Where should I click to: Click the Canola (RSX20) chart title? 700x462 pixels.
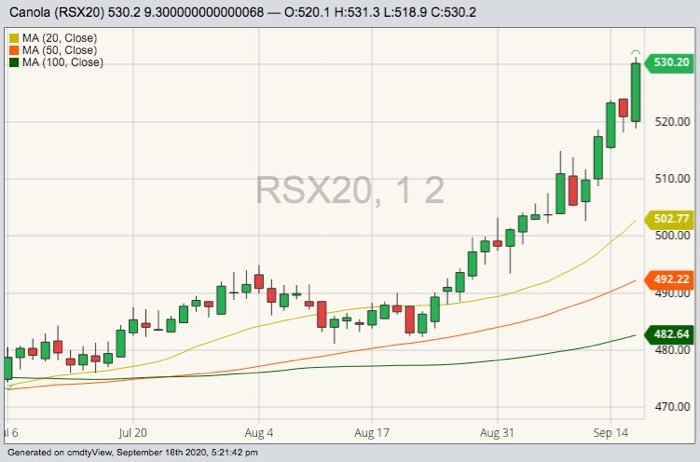tap(66, 12)
